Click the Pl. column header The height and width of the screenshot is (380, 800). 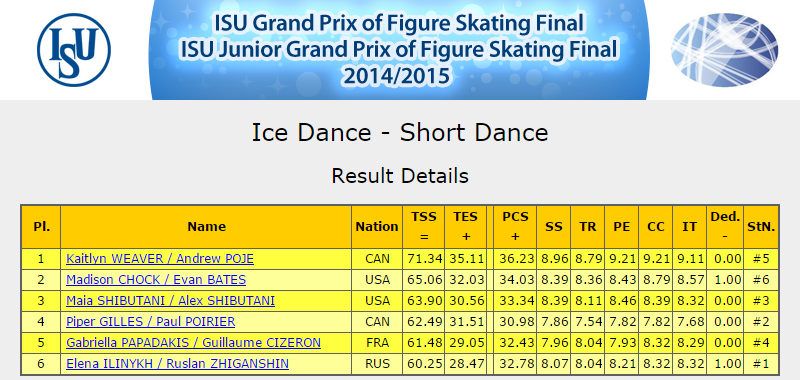[x=41, y=227]
